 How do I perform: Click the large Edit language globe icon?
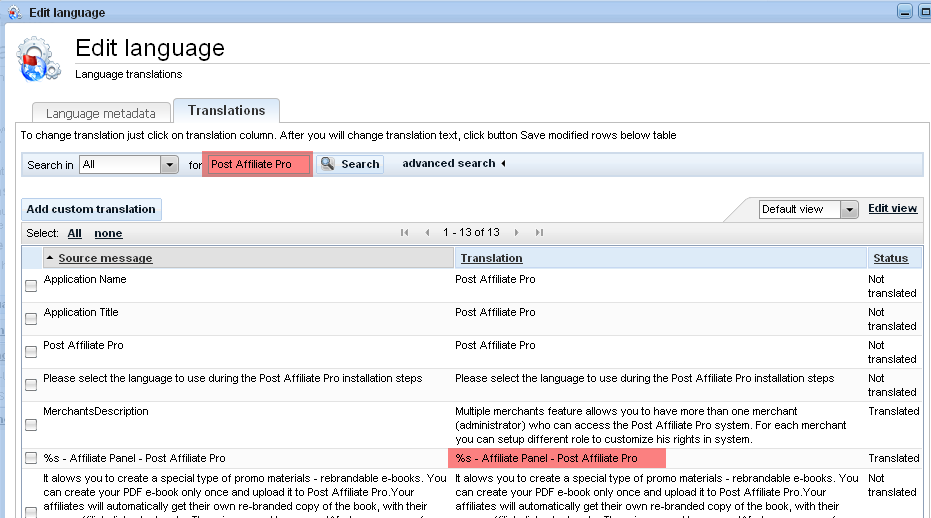click(38, 58)
